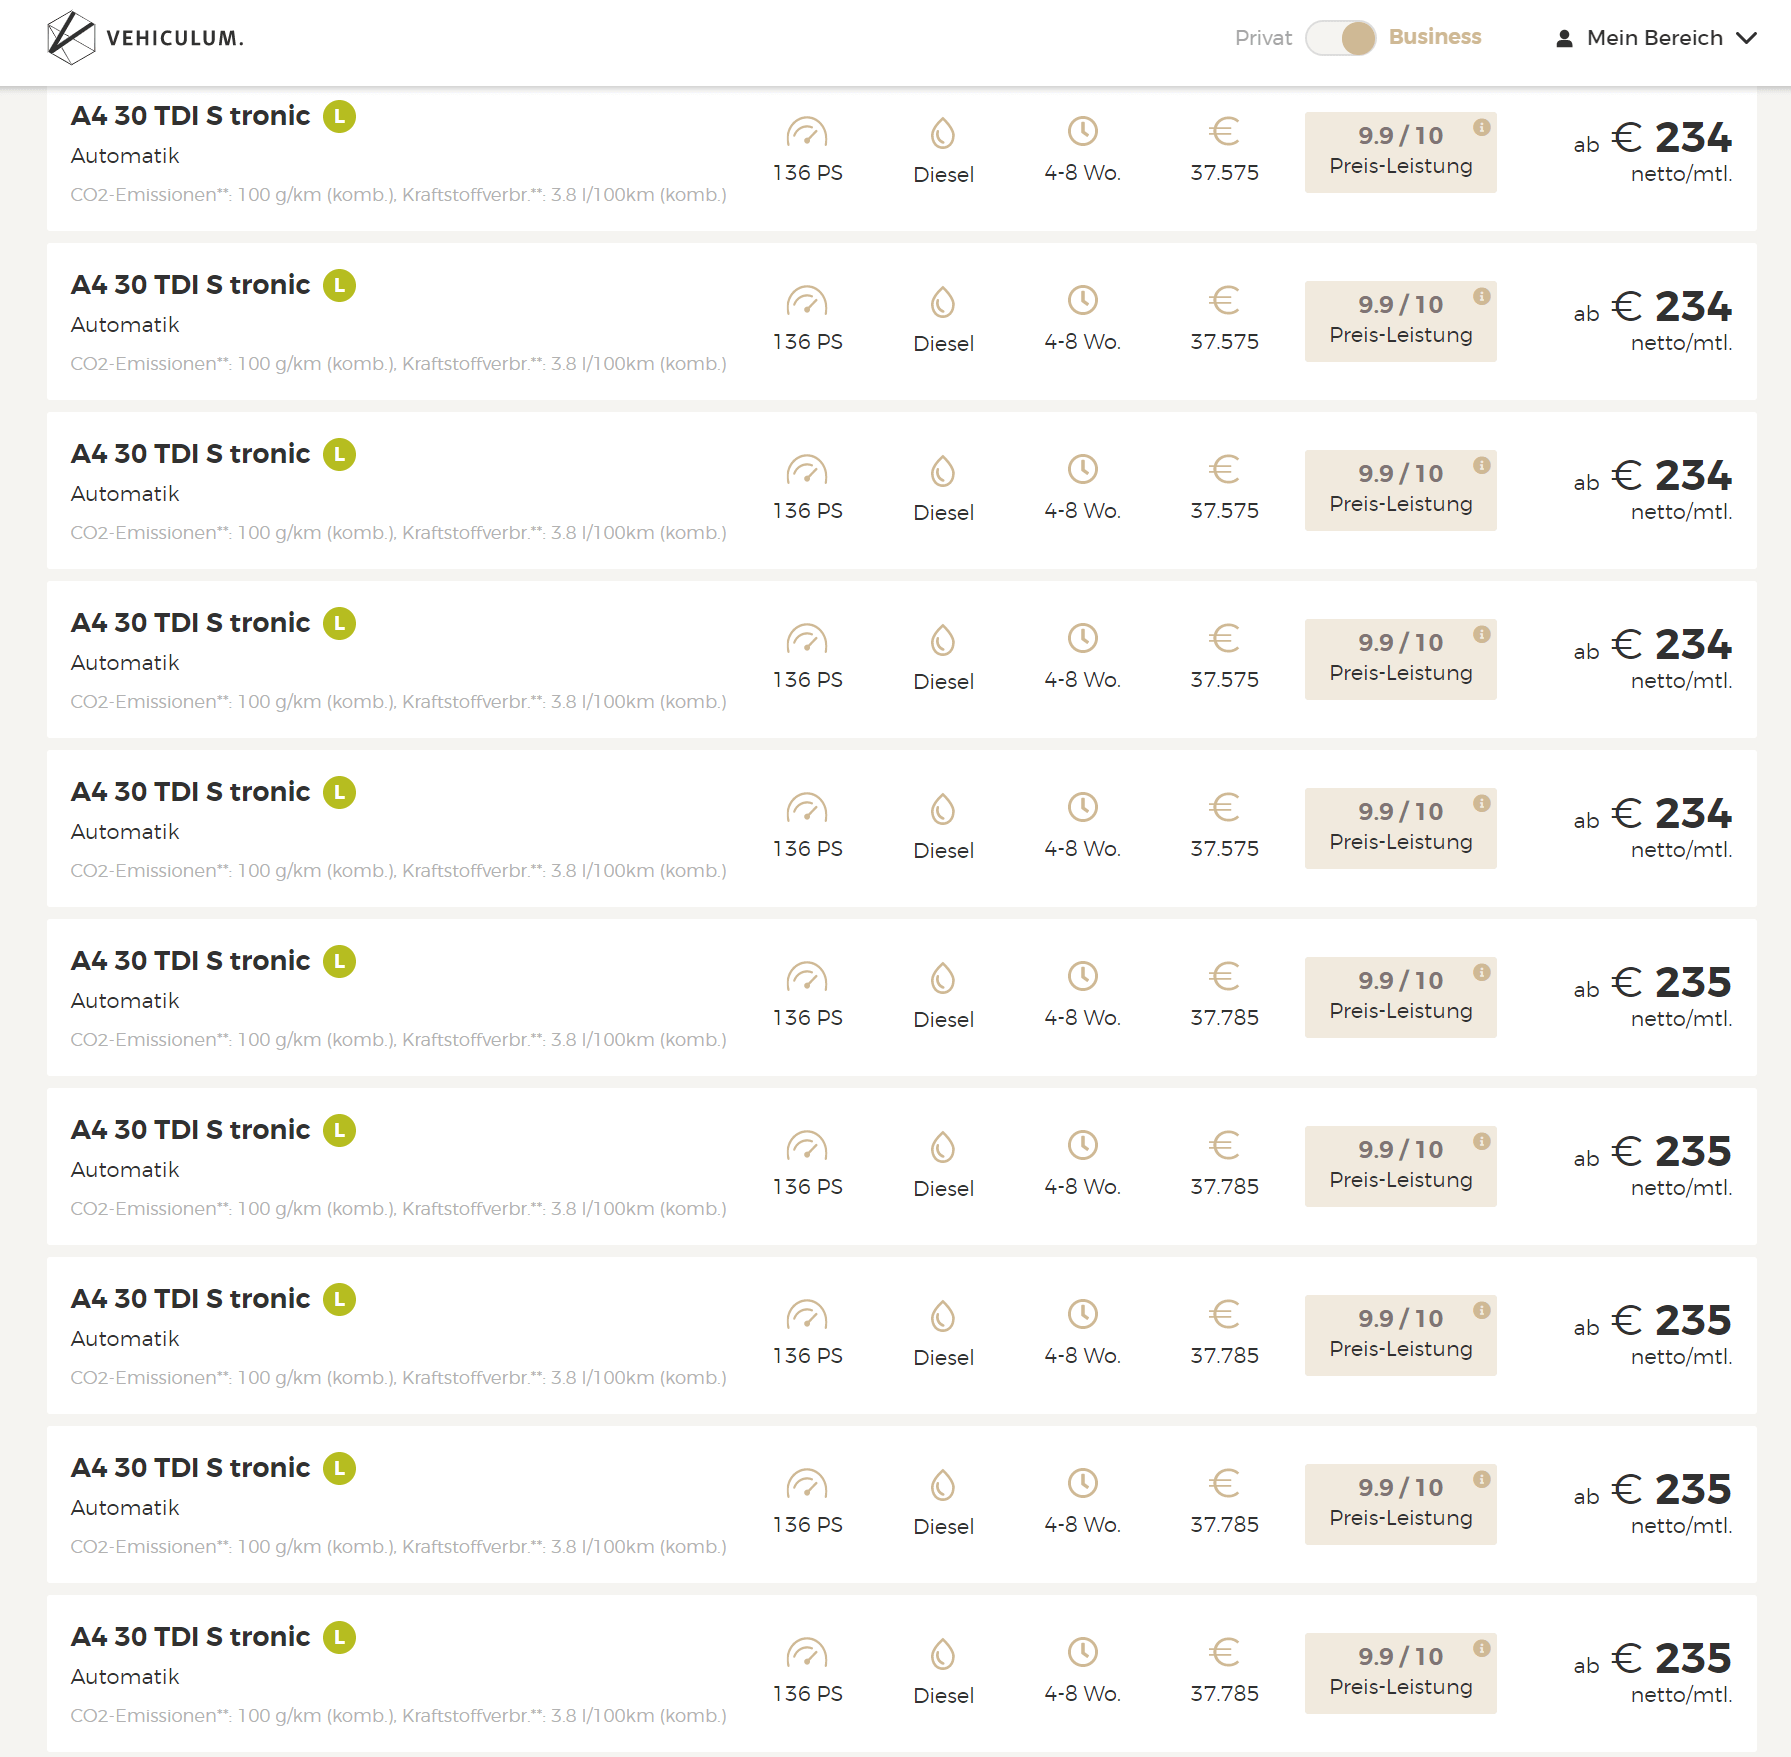Click clock delivery icon in fourth listing

(x=1082, y=638)
